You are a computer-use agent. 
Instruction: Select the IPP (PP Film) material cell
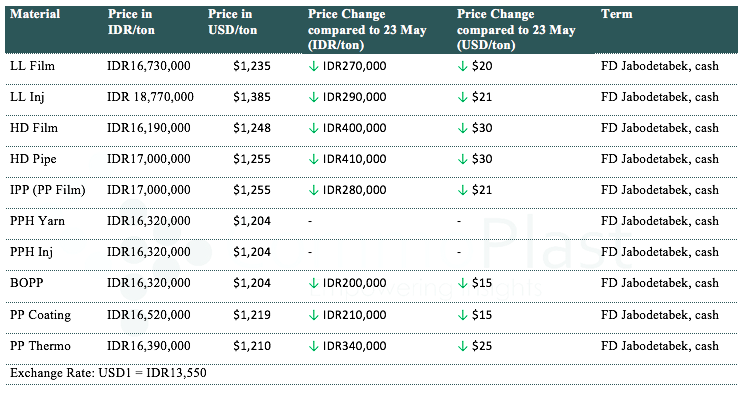click(48, 190)
